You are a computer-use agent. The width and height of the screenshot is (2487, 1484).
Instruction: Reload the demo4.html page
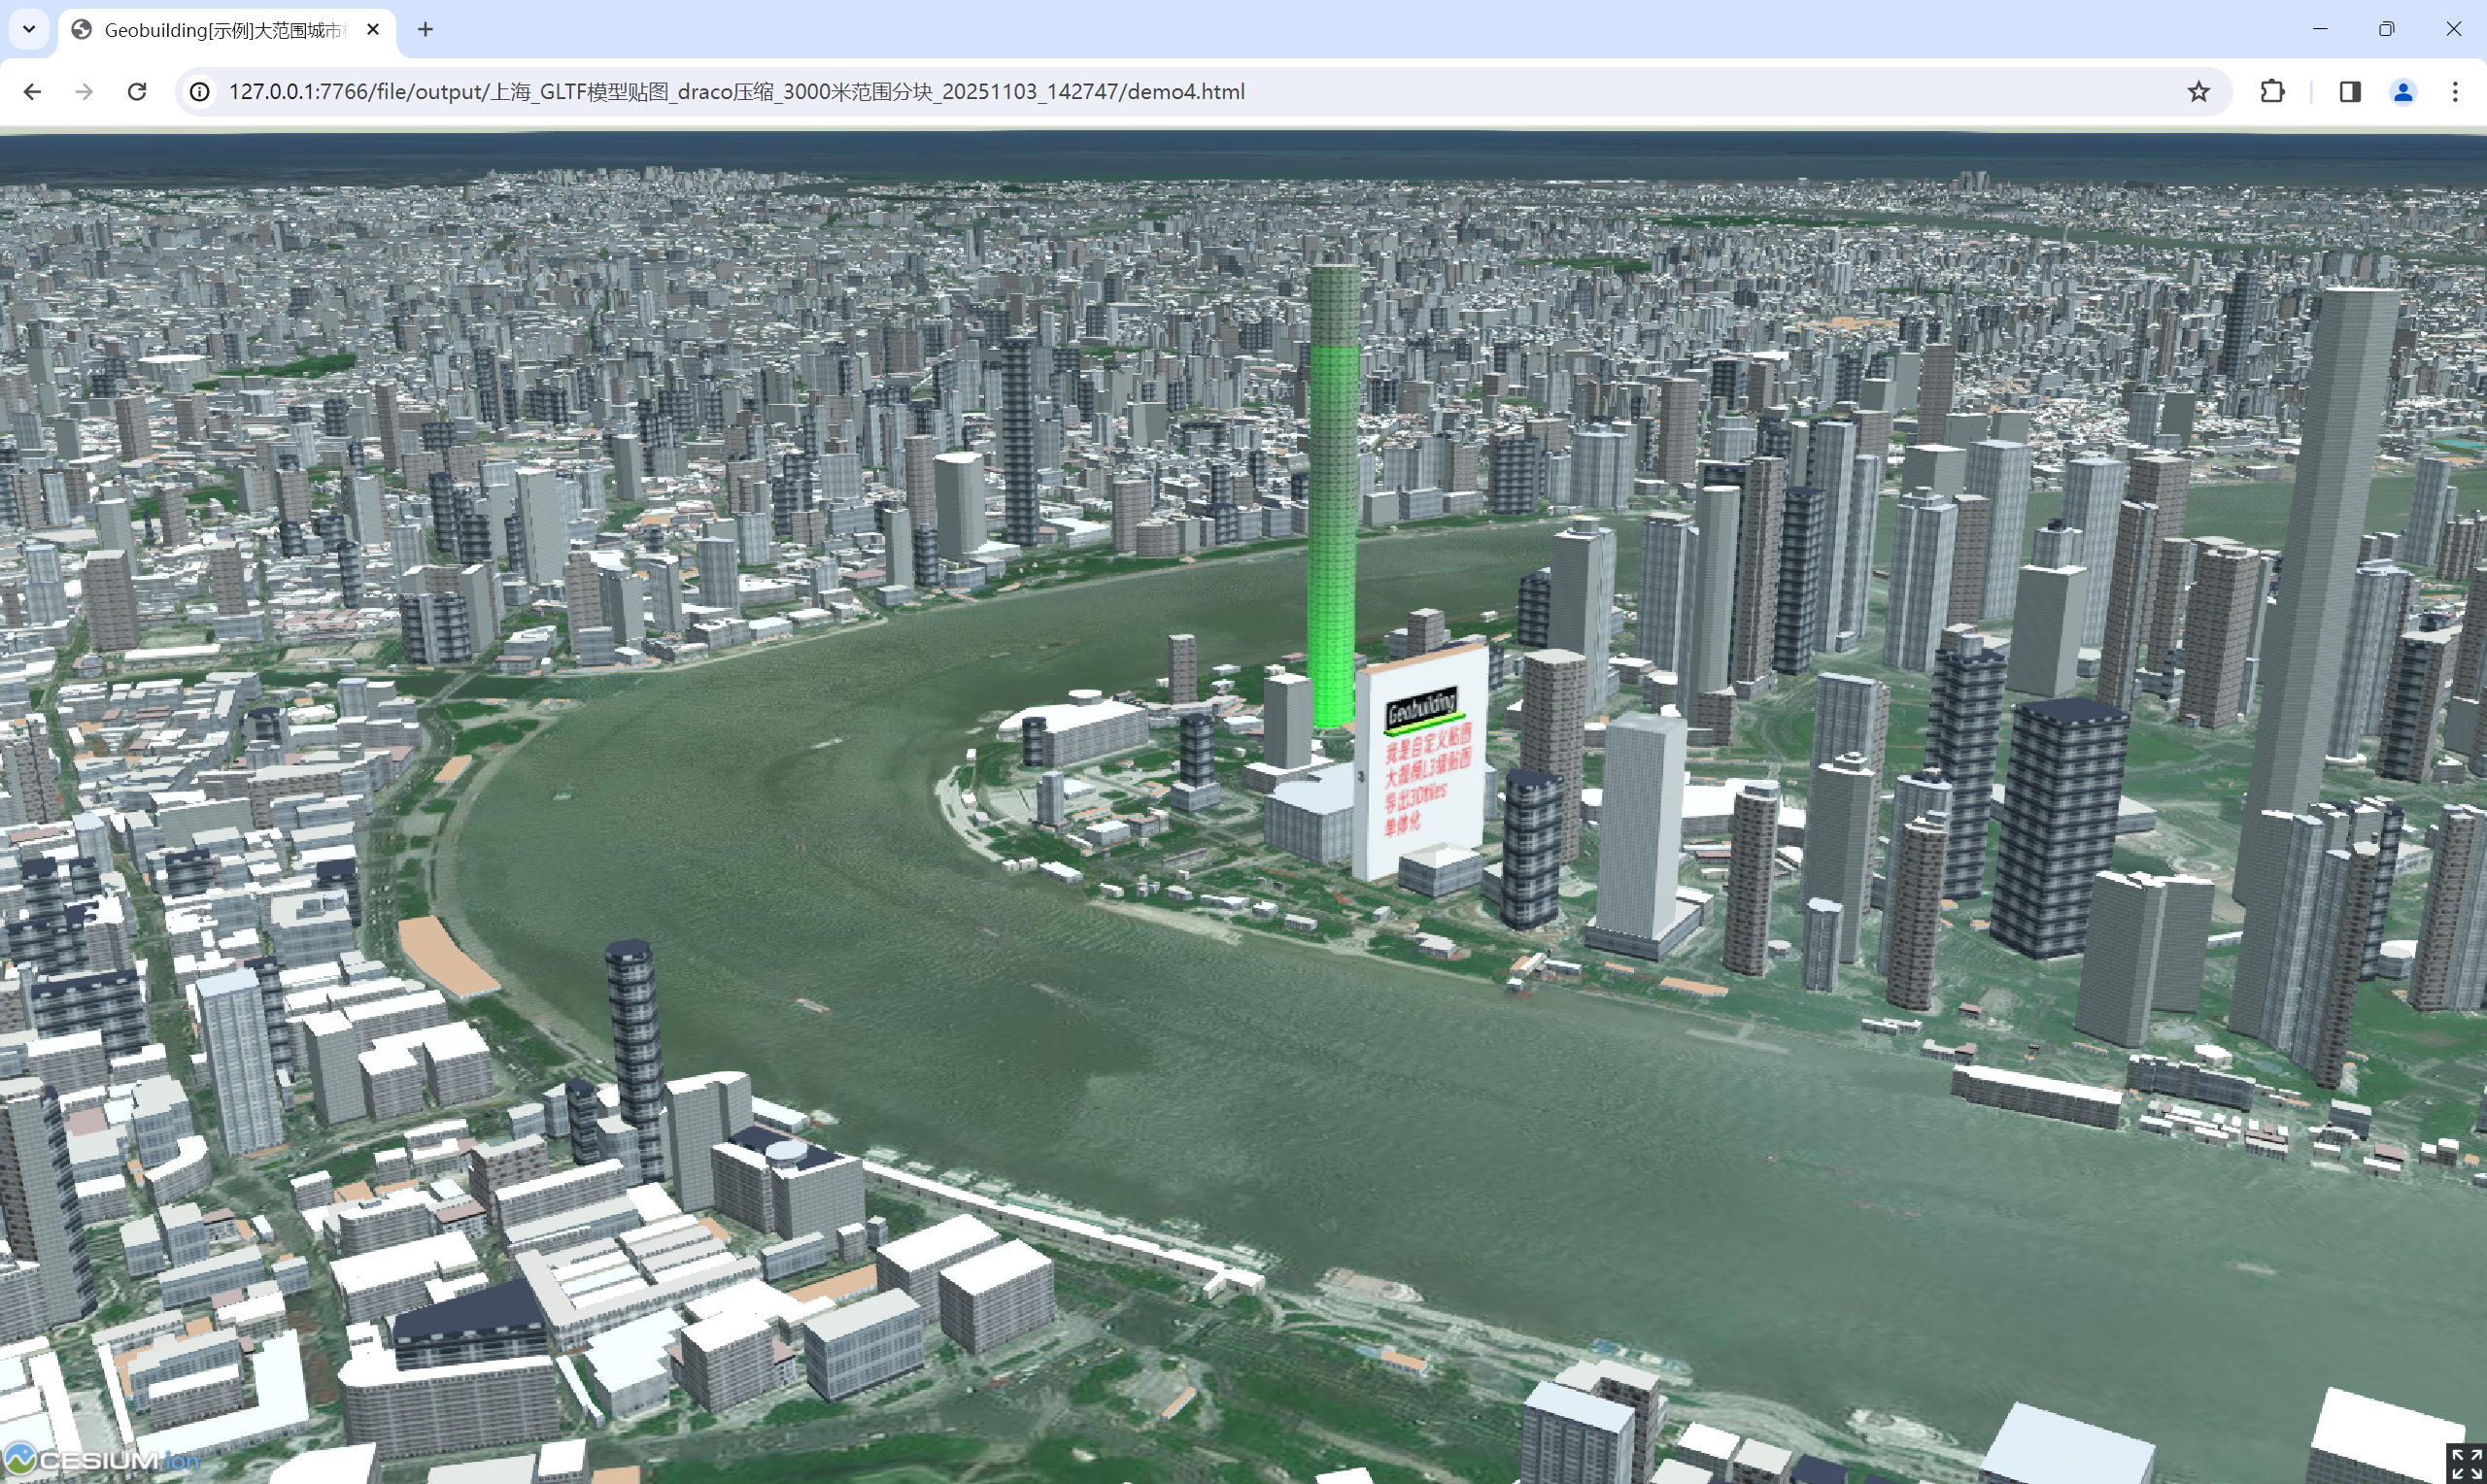click(x=137, y=92)
